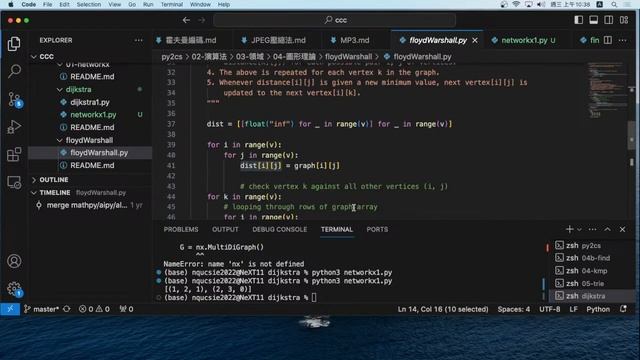Open Remote Explorer in activity bar
The height and width of the screenshot is (360, 640).
click(x=14, y=182)
